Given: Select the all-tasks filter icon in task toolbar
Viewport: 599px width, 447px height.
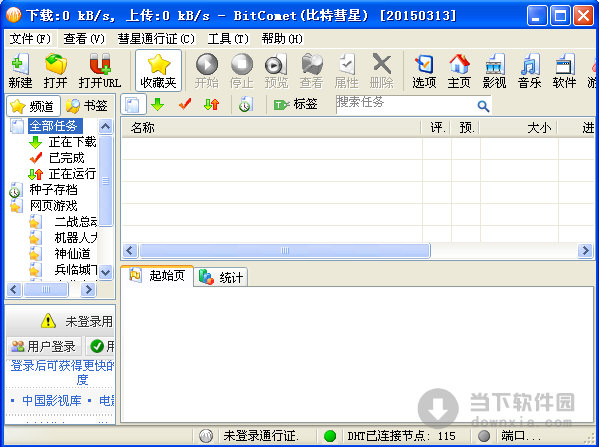Looking at the screenshot, I should point(133,104).
